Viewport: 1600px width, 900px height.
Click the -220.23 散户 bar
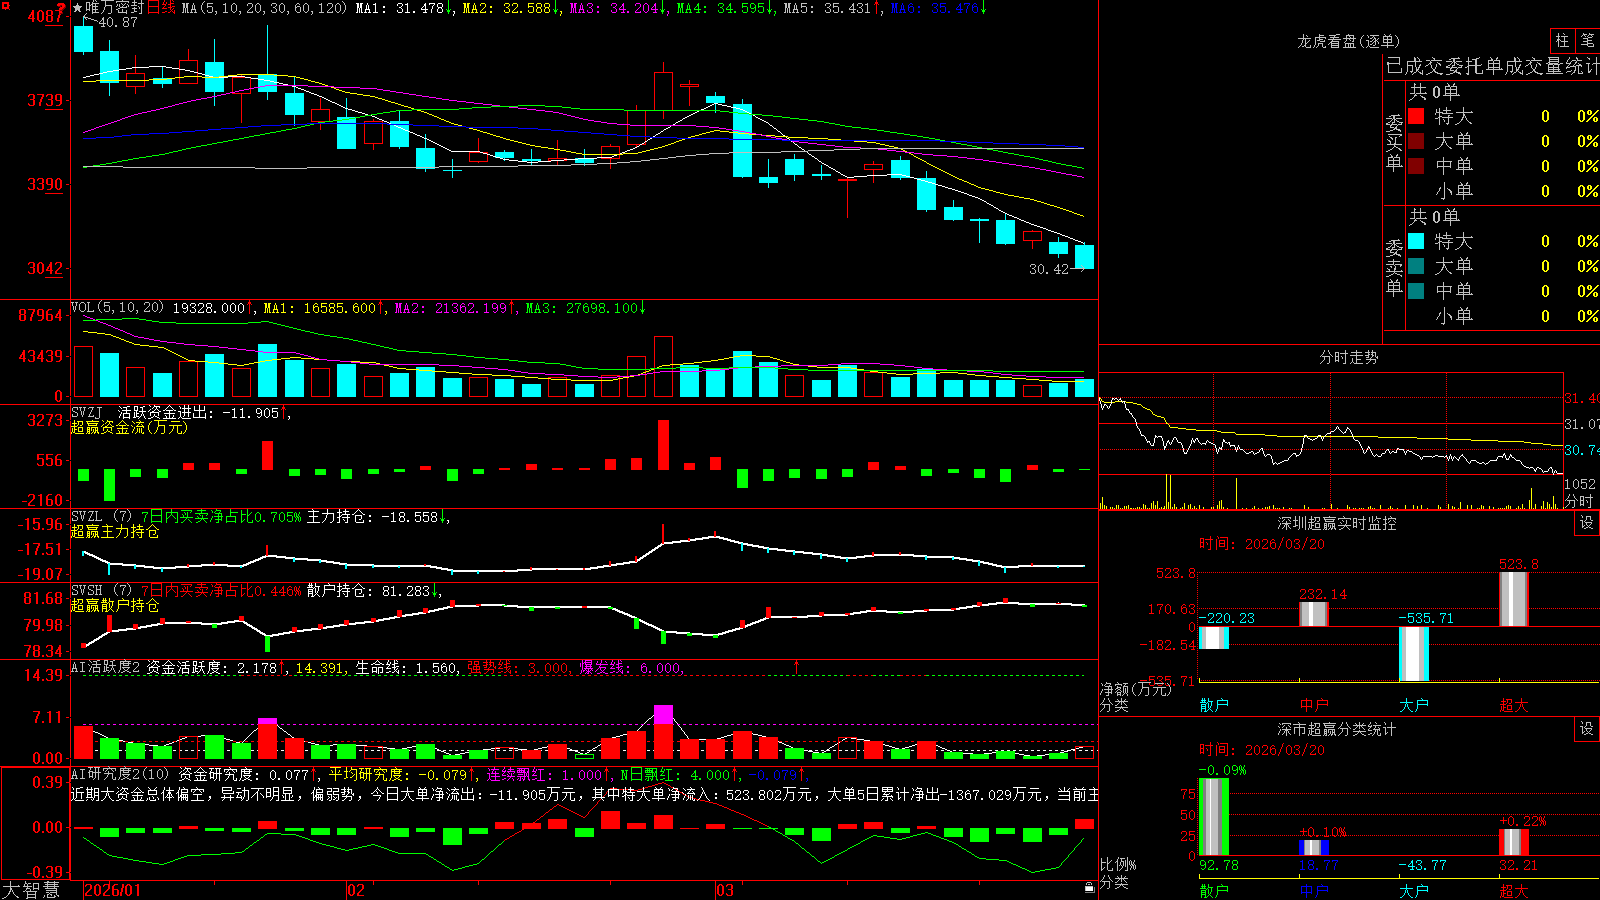click(1214, 638)
